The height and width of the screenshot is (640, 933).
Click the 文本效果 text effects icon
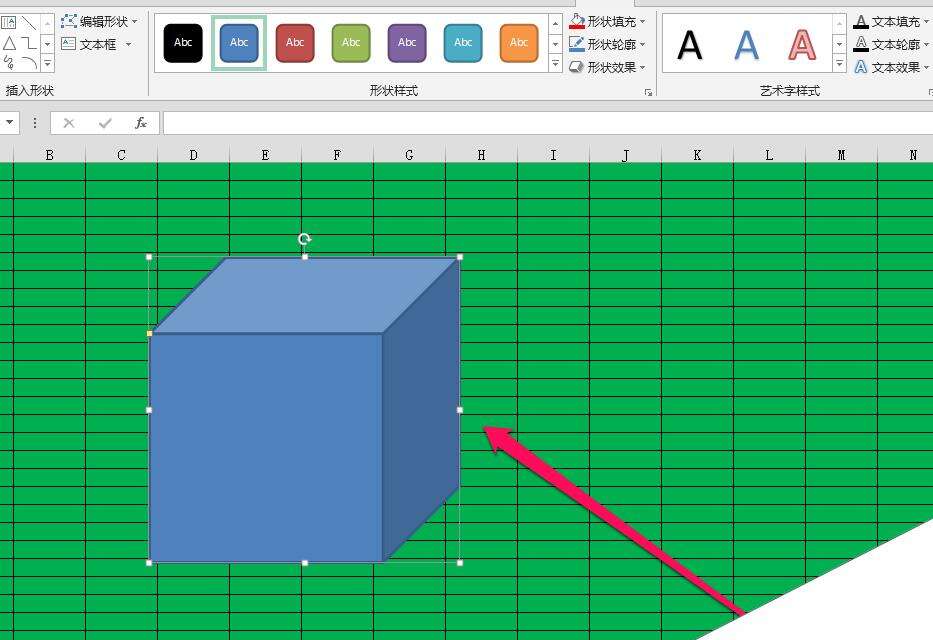860,67
